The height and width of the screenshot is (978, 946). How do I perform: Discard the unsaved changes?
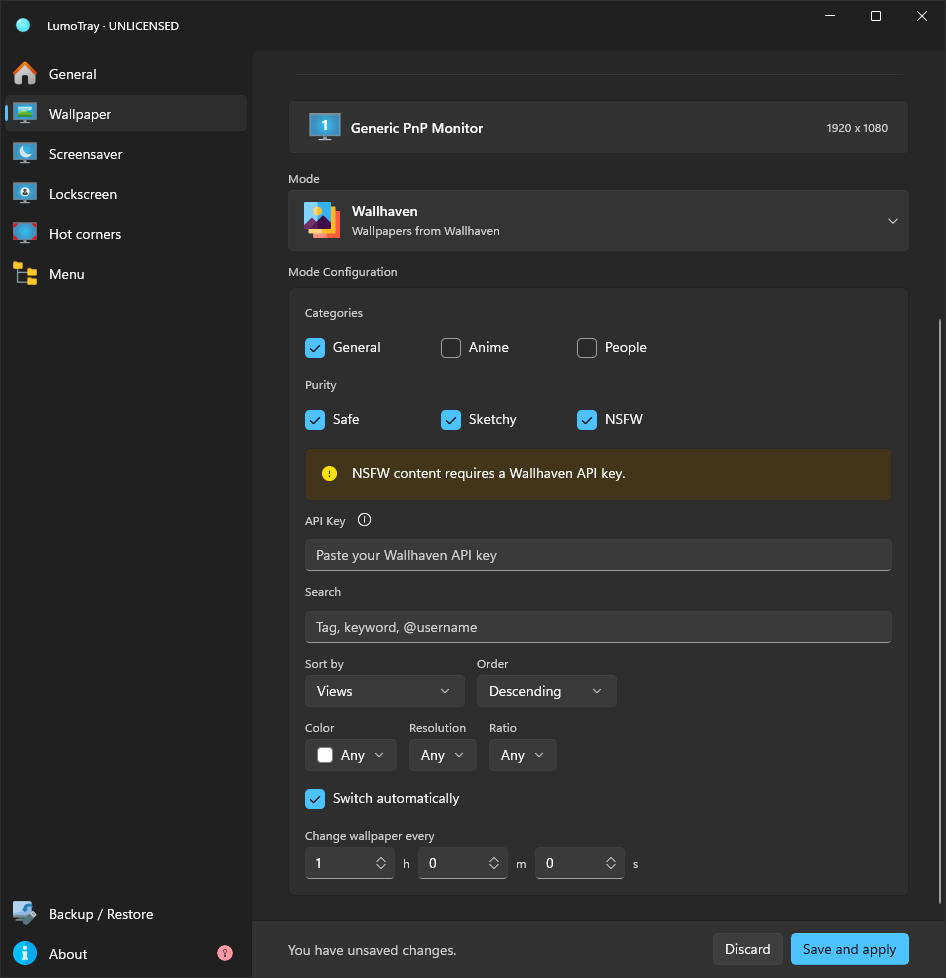point(747,949)
